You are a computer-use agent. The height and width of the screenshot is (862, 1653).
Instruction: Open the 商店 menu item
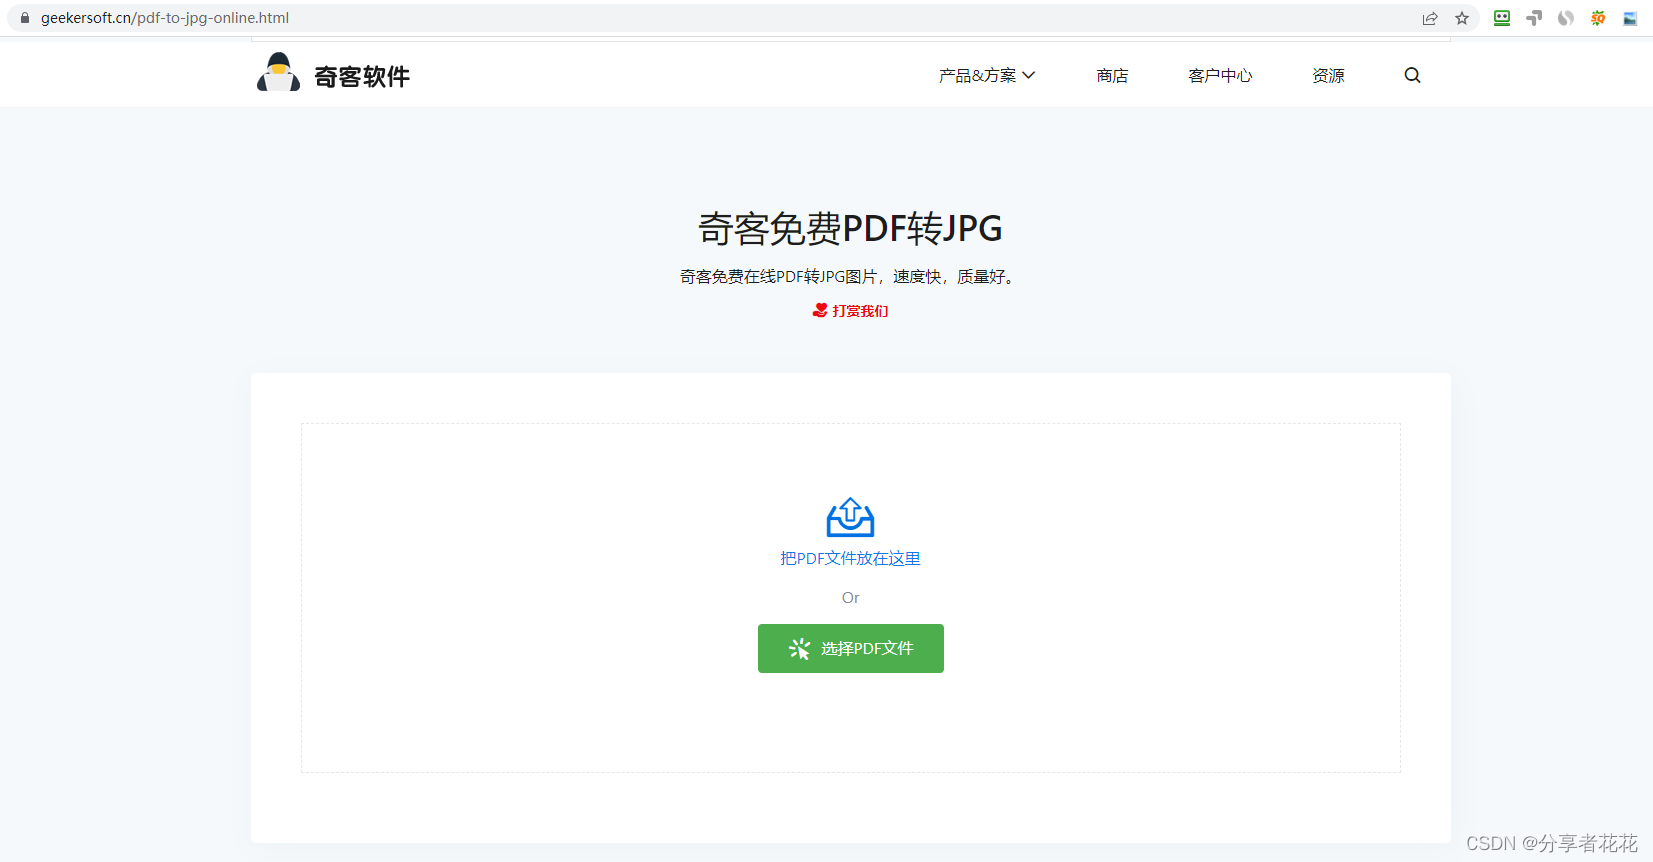coord(1112,76)
